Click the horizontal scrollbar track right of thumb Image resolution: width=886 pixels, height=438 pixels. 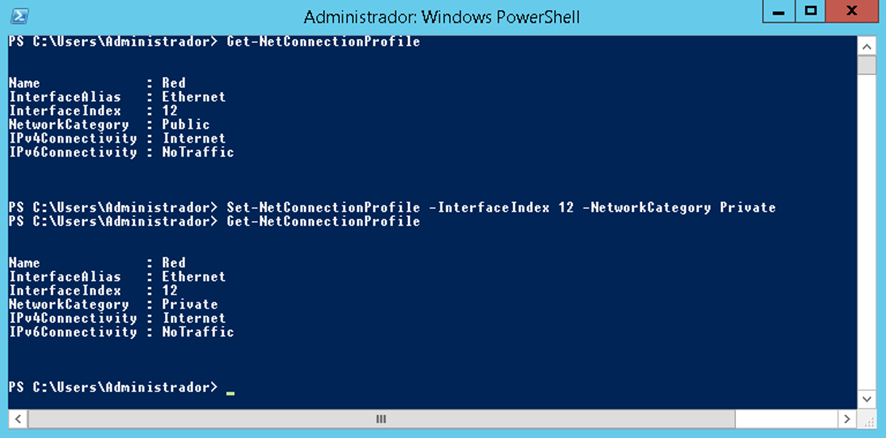click(x=785, y=419)
